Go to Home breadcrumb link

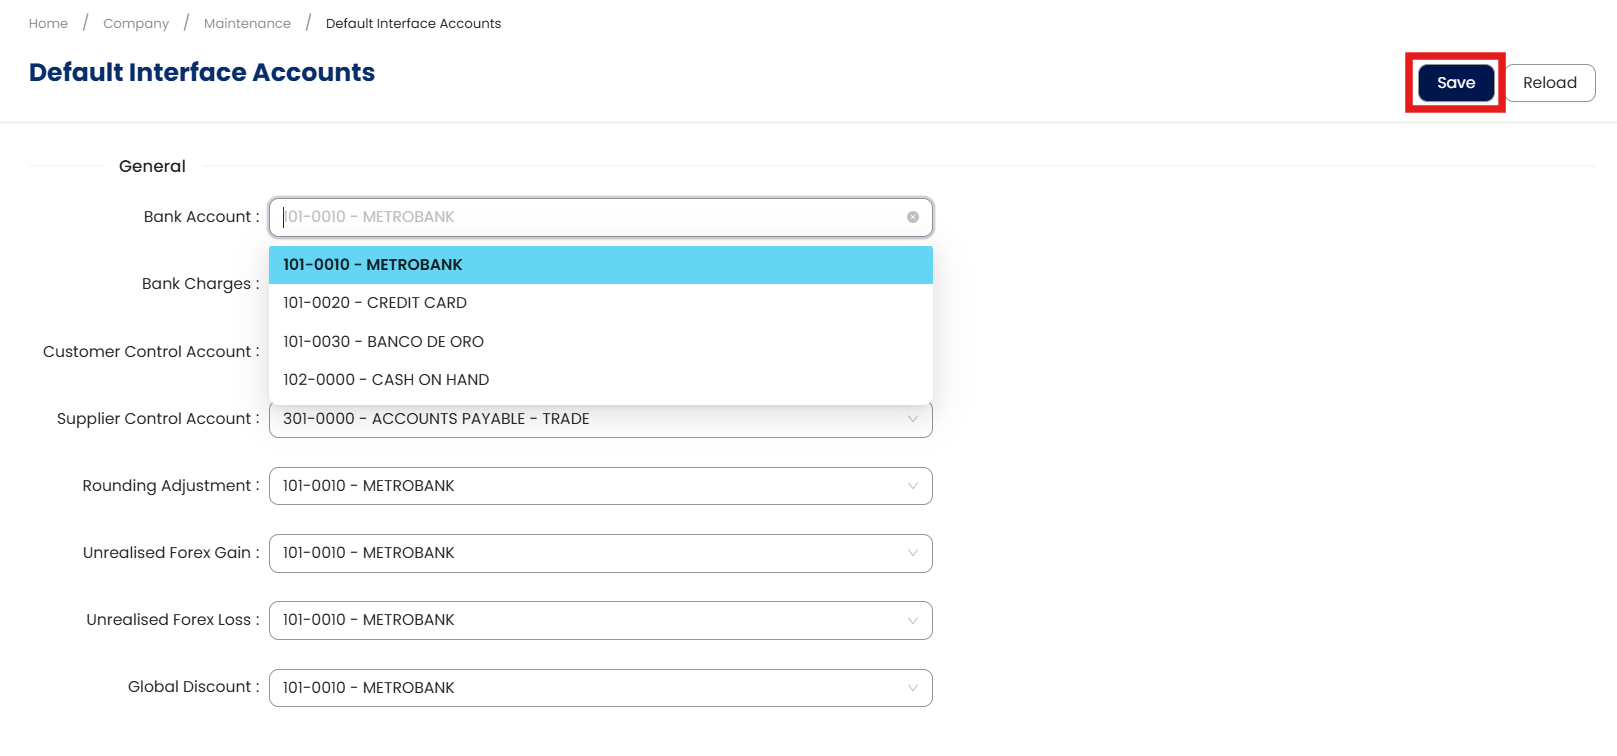click(x=48, y=23)
